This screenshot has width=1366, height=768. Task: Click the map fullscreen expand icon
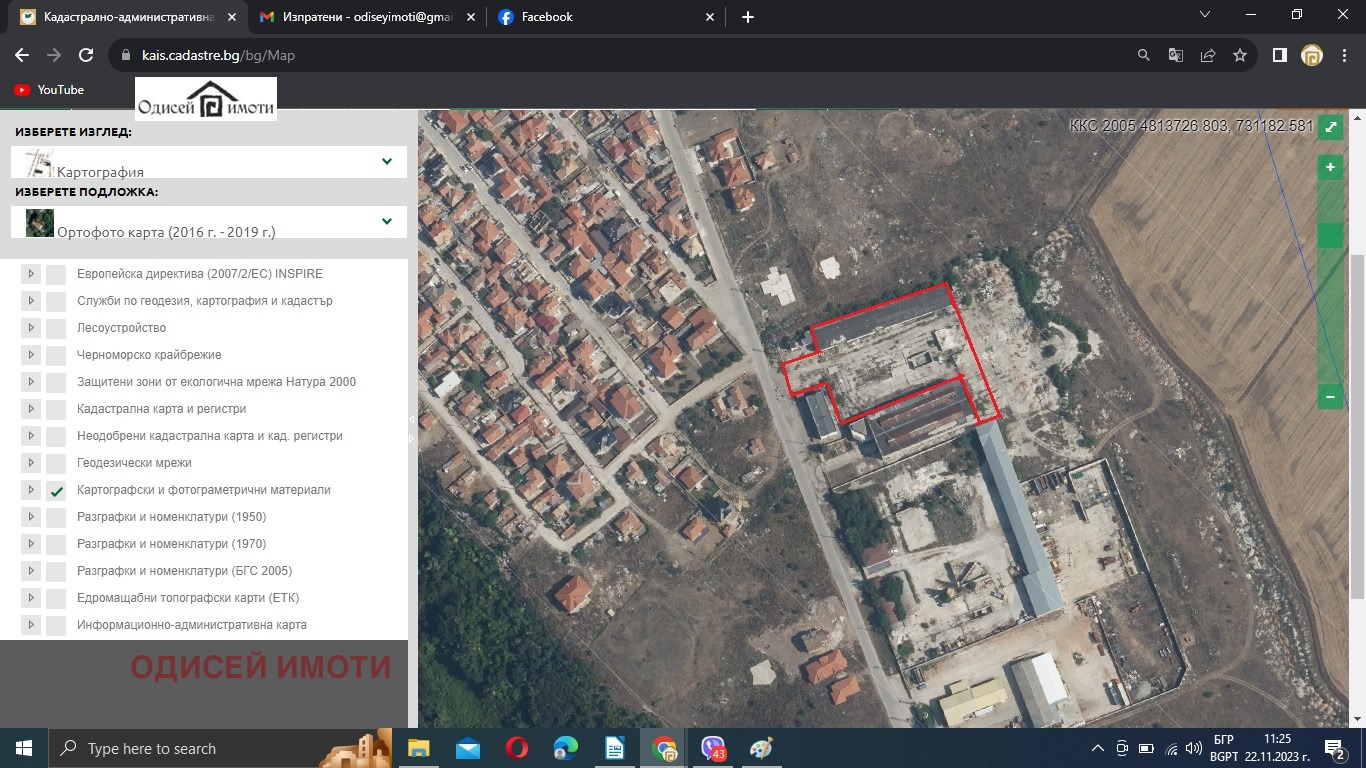(x=1330, y=127)
